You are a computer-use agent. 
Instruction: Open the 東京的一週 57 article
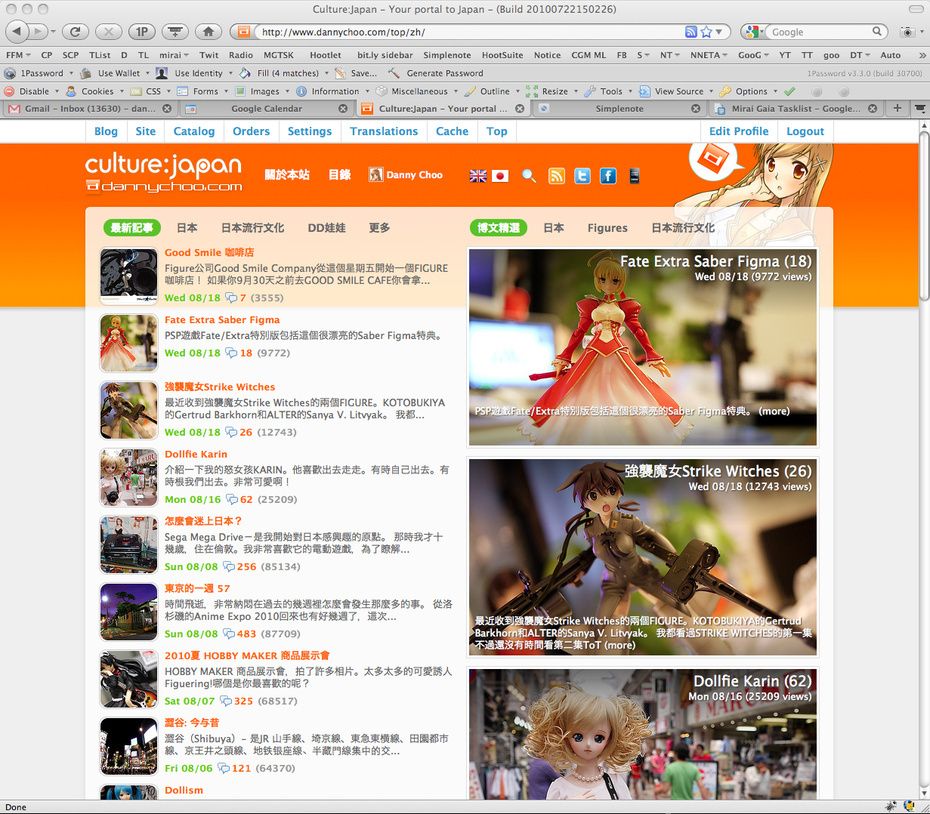pos(197,589)
